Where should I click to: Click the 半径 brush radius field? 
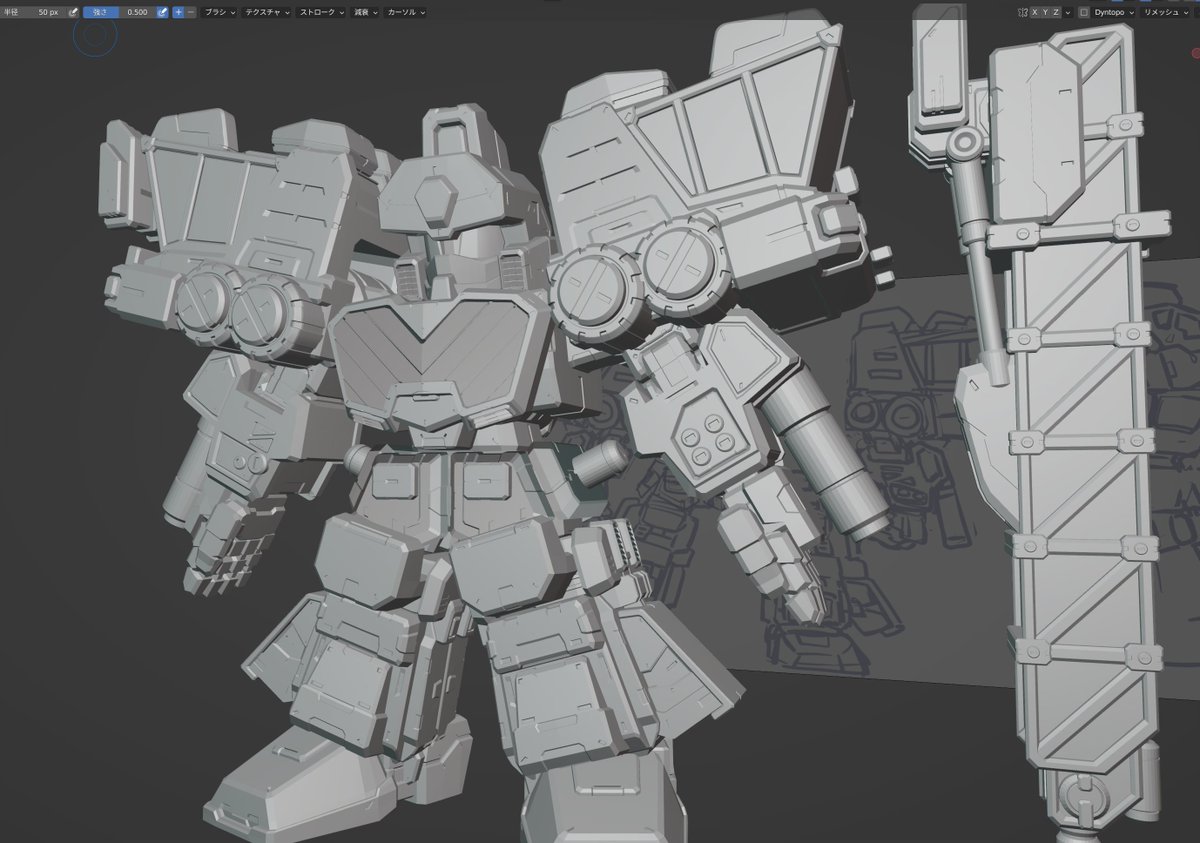point(33,12)
